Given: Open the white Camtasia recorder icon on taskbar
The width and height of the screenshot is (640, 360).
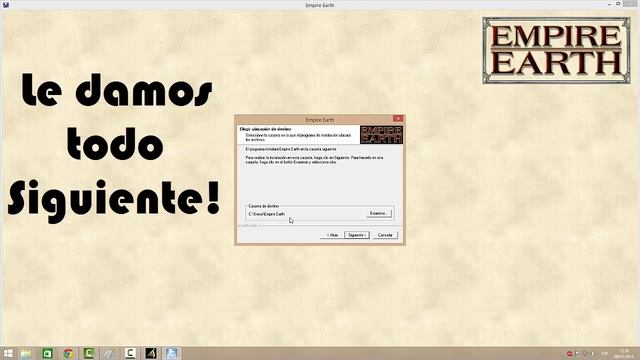Looking at the screenshot, I should point(130,353).
